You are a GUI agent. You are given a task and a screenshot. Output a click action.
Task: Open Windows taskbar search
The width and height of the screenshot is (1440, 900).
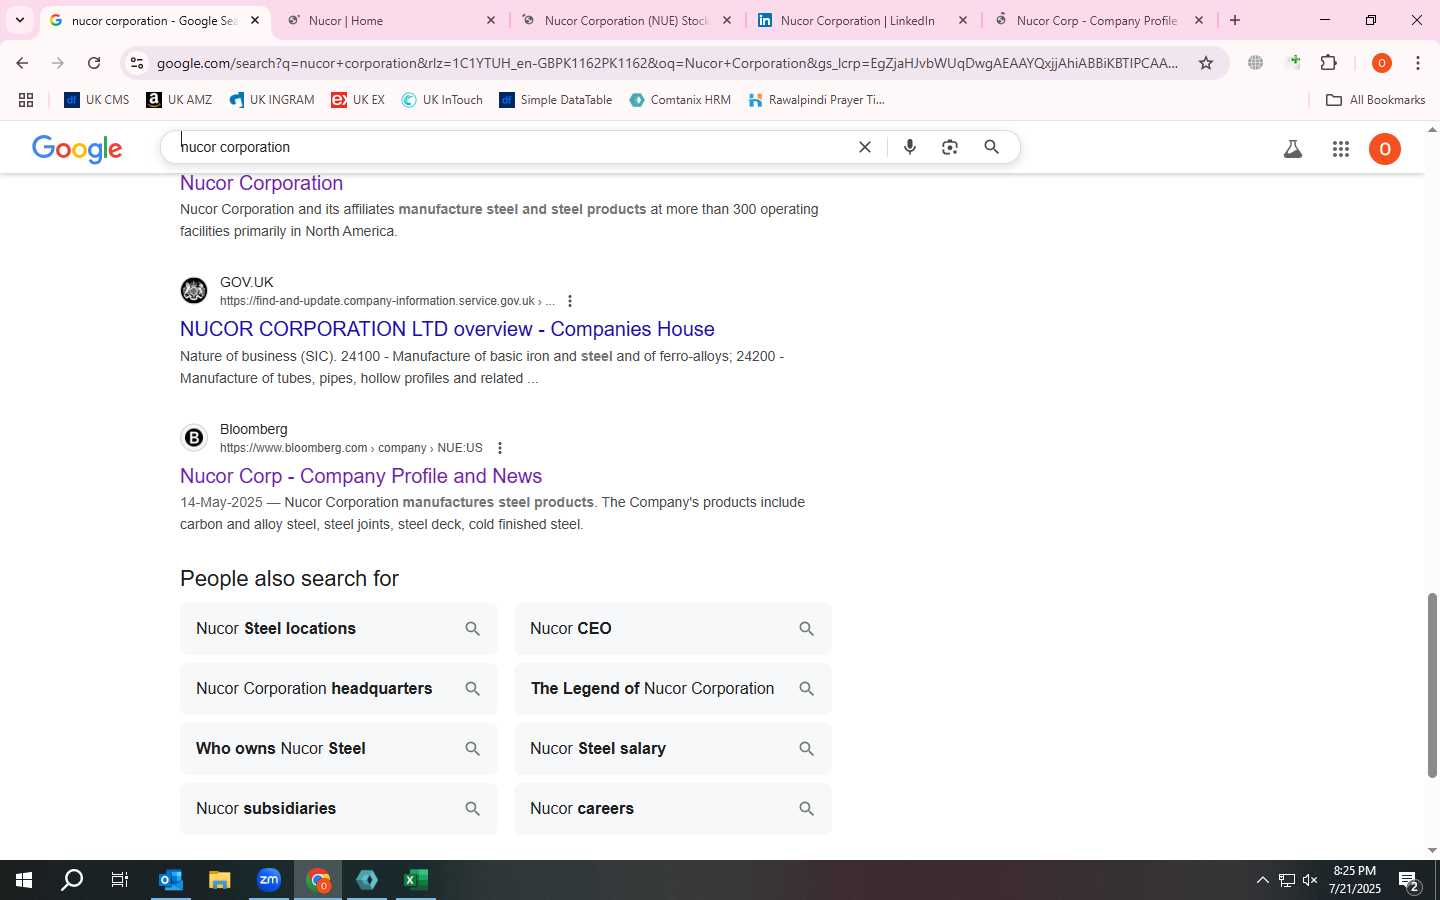(x=72, y=880)
